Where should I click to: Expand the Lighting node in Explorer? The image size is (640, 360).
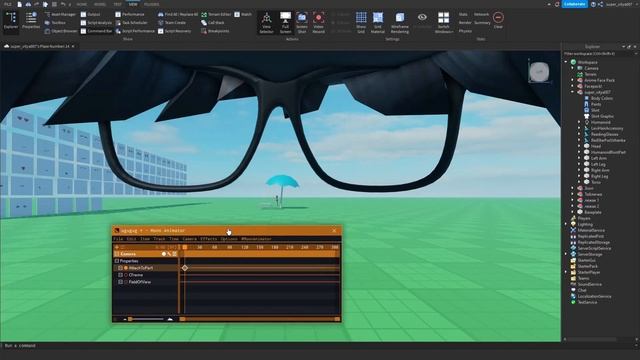(x=567, y=224)
